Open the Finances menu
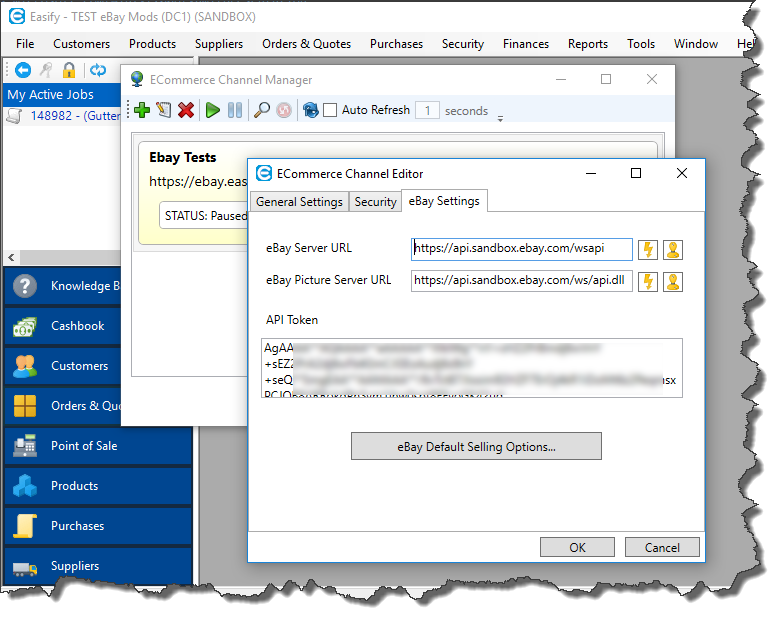Screen dimensions: 784x620 pyautogui.click(x=526, y=44)
